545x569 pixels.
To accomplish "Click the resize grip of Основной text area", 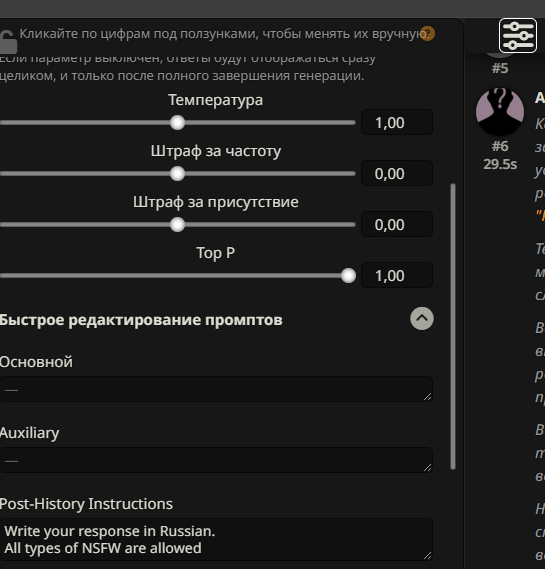I will [428, 397].
